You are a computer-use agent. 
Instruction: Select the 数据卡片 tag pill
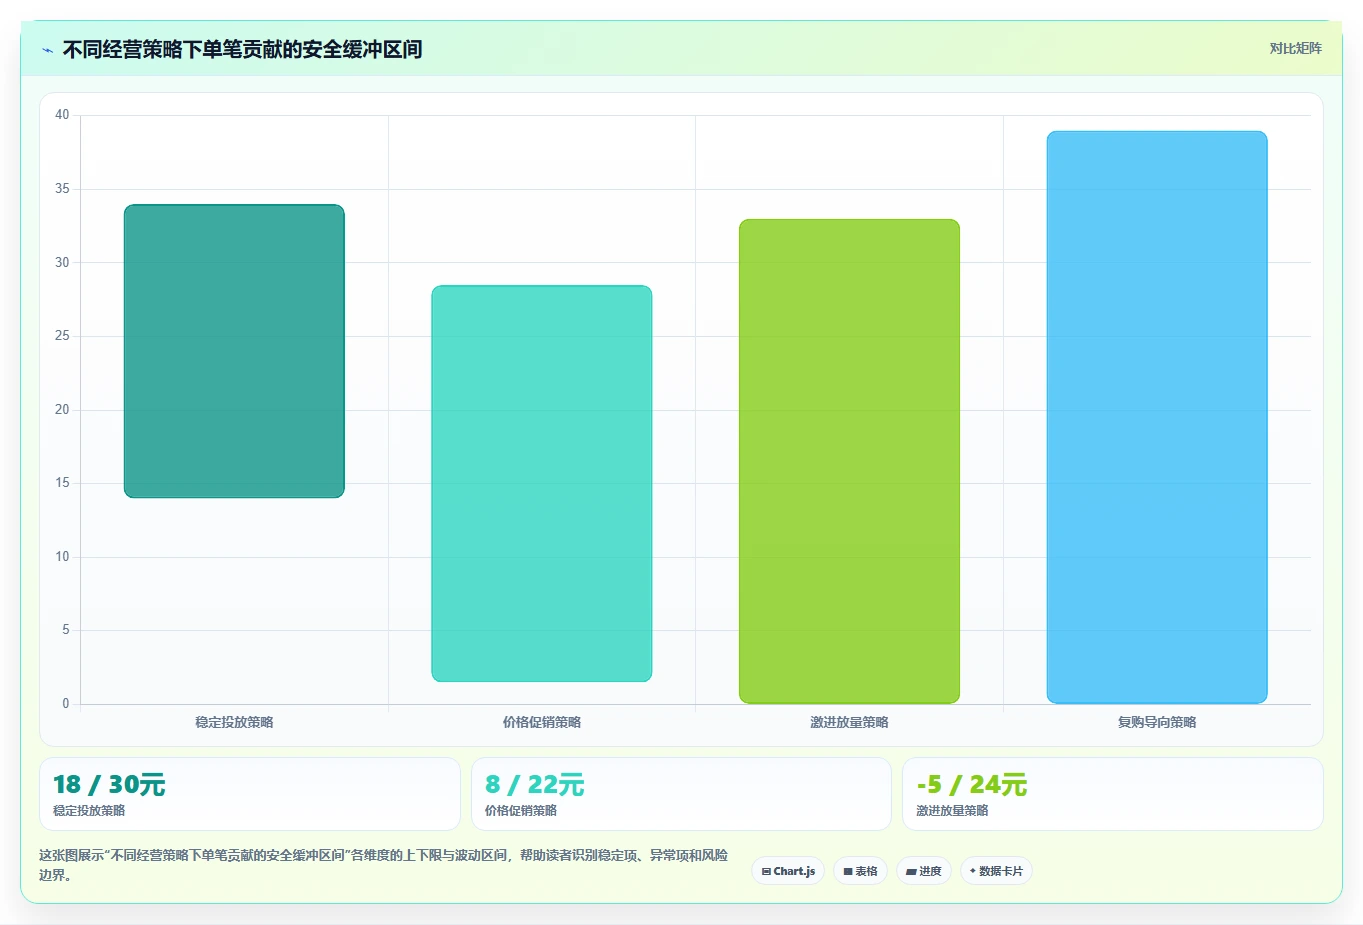[x=996, y=871]
